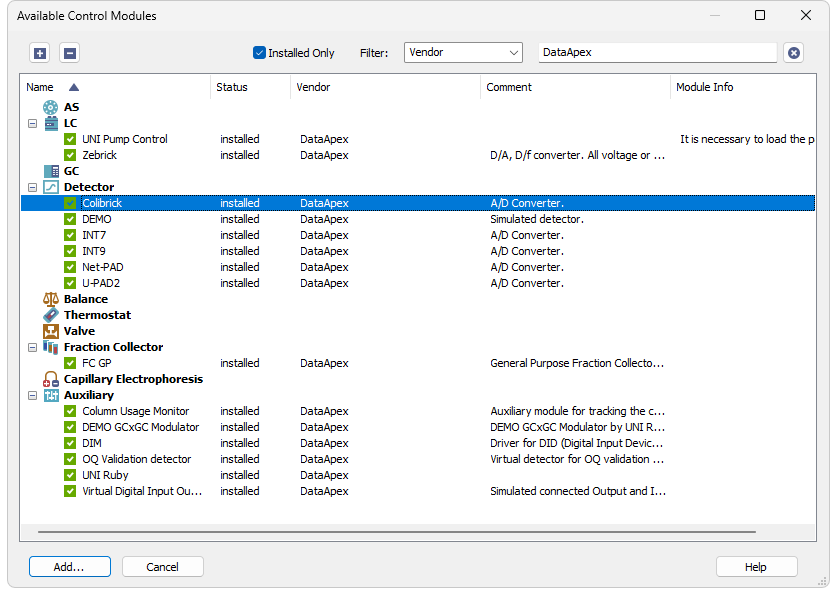Click the 'D/A, D/f converter' comment text

(578, 155)
